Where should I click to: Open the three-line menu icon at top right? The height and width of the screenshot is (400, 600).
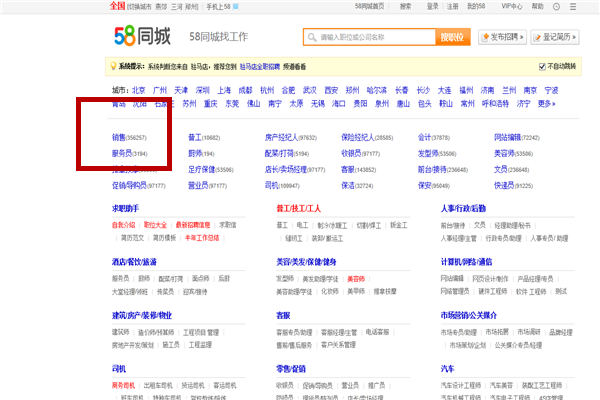(573, 7)
